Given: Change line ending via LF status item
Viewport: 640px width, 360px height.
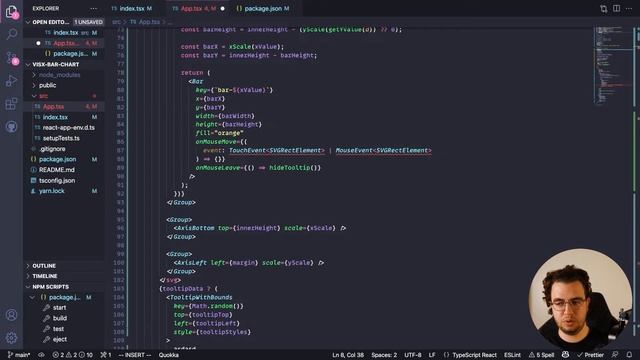Looking at the screenshot, I should click(x=432, y=355).
